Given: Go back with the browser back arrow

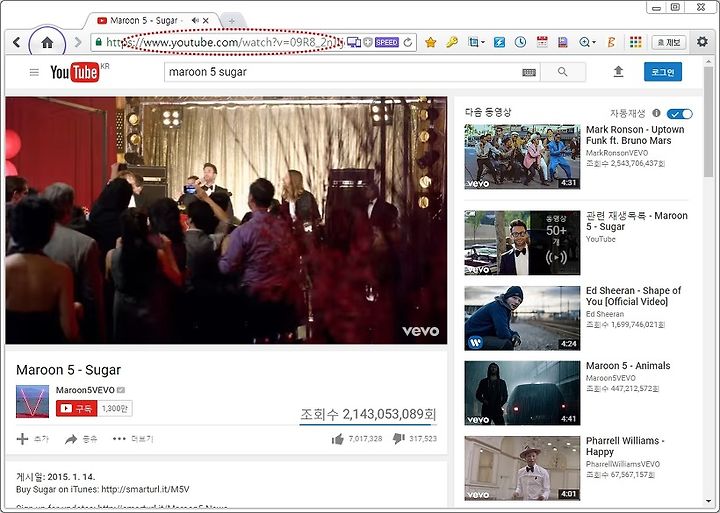Looking at the screenshot, I should tap(17, 42).
